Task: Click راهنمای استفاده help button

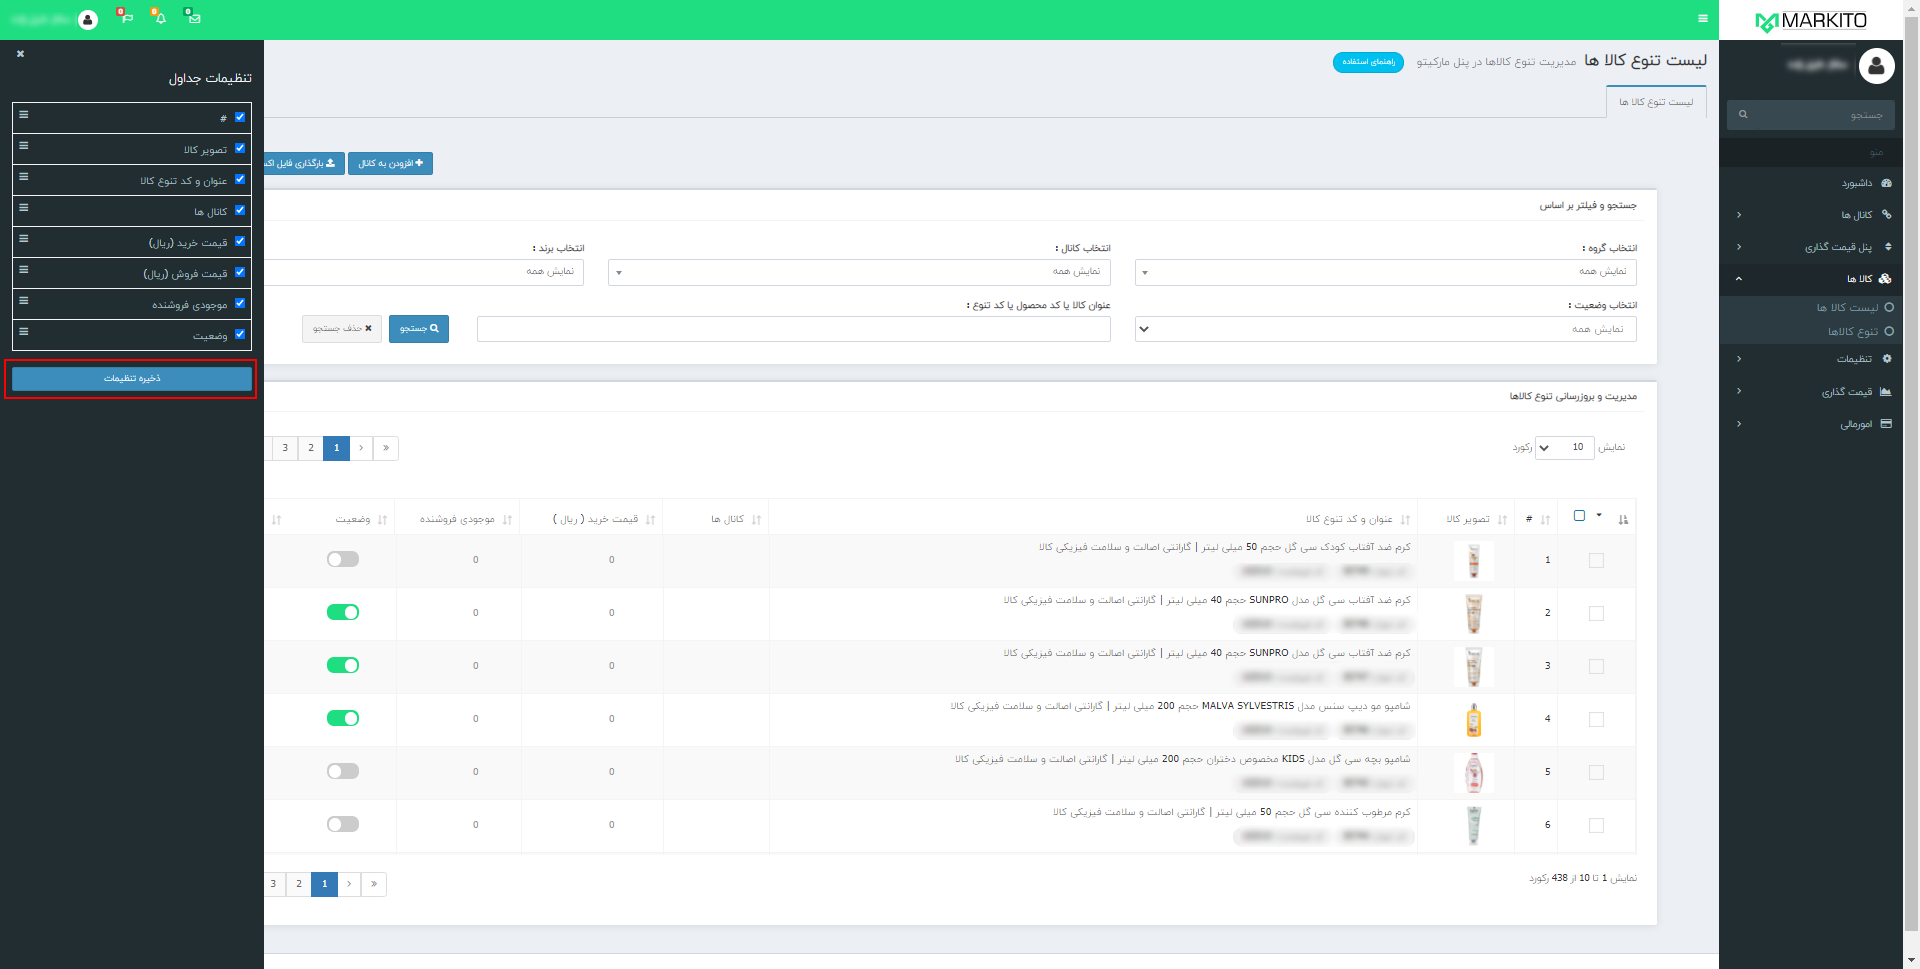Action: pyautogui.click(x=1368, y=62)
